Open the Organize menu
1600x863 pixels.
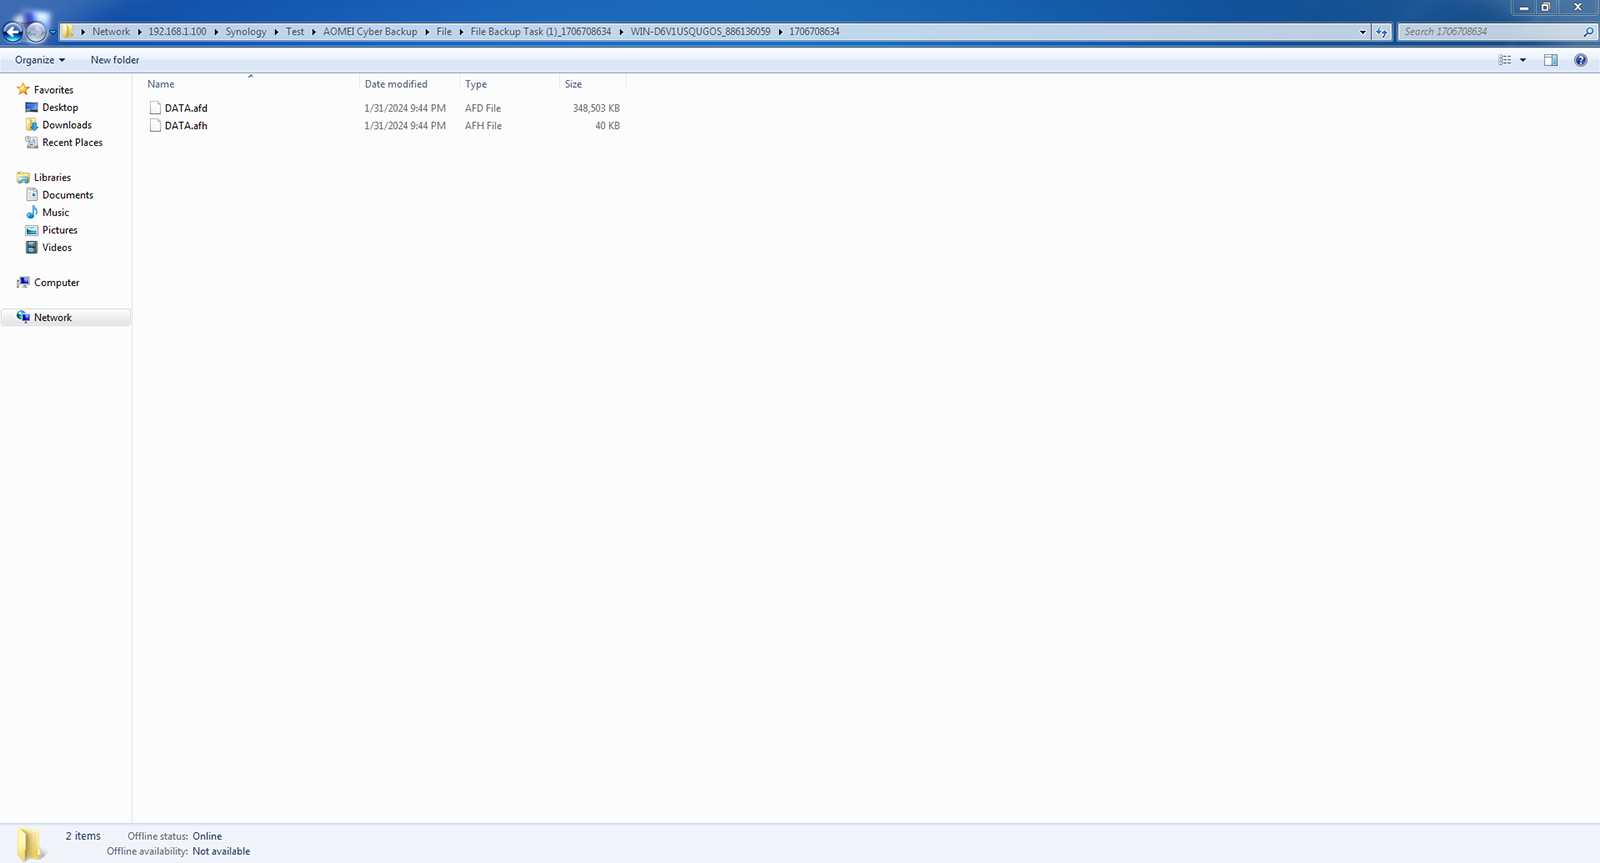coord(40,60)
